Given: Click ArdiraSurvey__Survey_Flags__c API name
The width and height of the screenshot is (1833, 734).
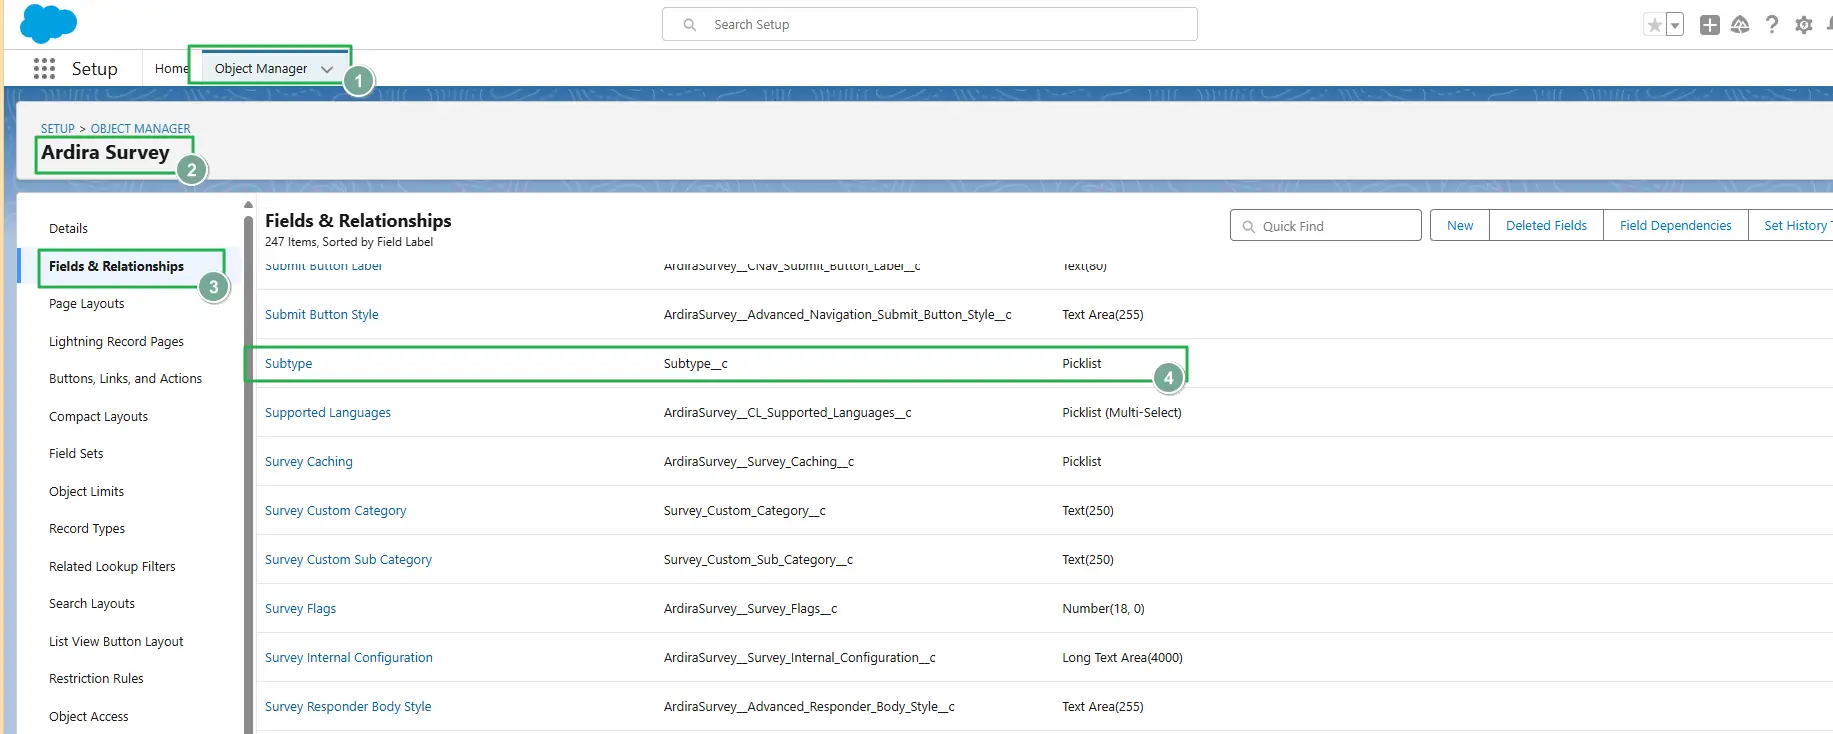Looking at the screenshot, I should pyautogui.click(x=750, y=608).
